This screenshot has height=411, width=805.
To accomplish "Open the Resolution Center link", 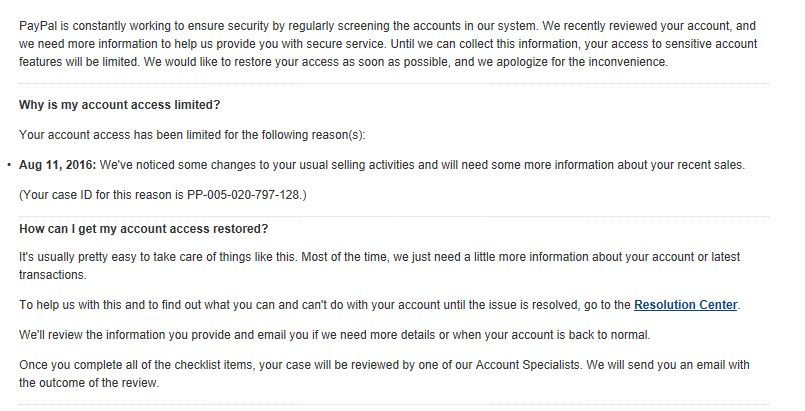I will [685, 304].
